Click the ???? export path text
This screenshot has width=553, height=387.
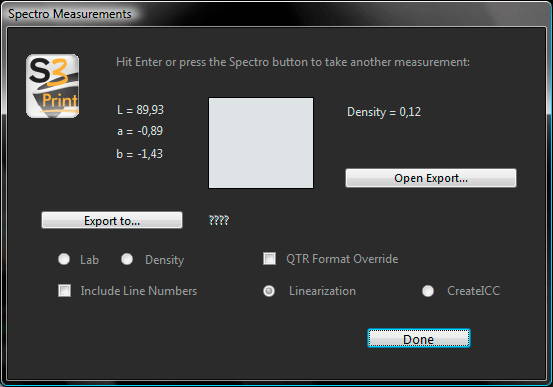[219, 220]
